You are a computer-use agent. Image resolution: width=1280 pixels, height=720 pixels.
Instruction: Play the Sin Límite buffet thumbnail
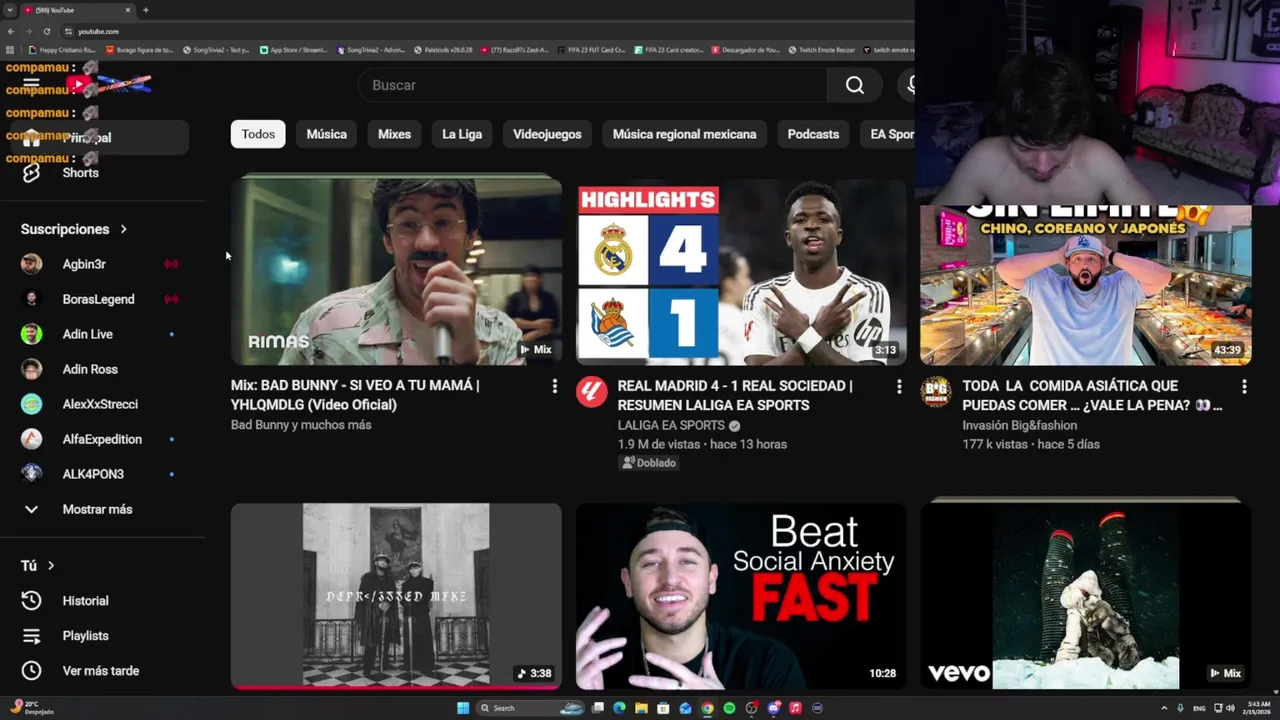click(x=1086, y=285)
